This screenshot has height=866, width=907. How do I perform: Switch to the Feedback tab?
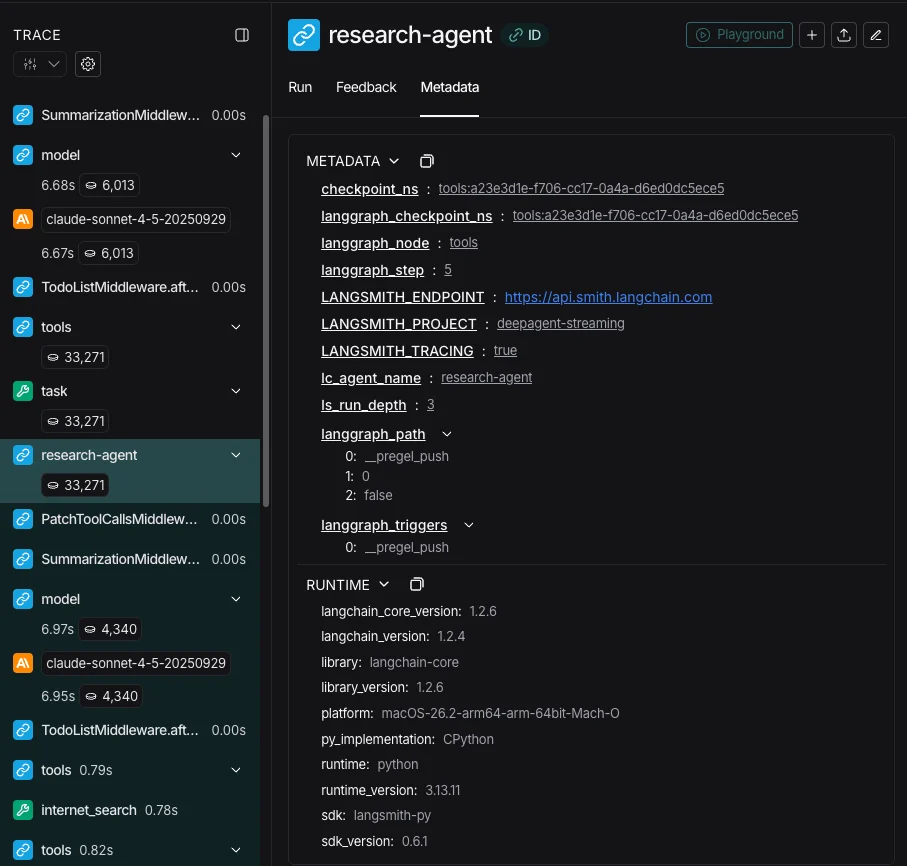(366, 87)
